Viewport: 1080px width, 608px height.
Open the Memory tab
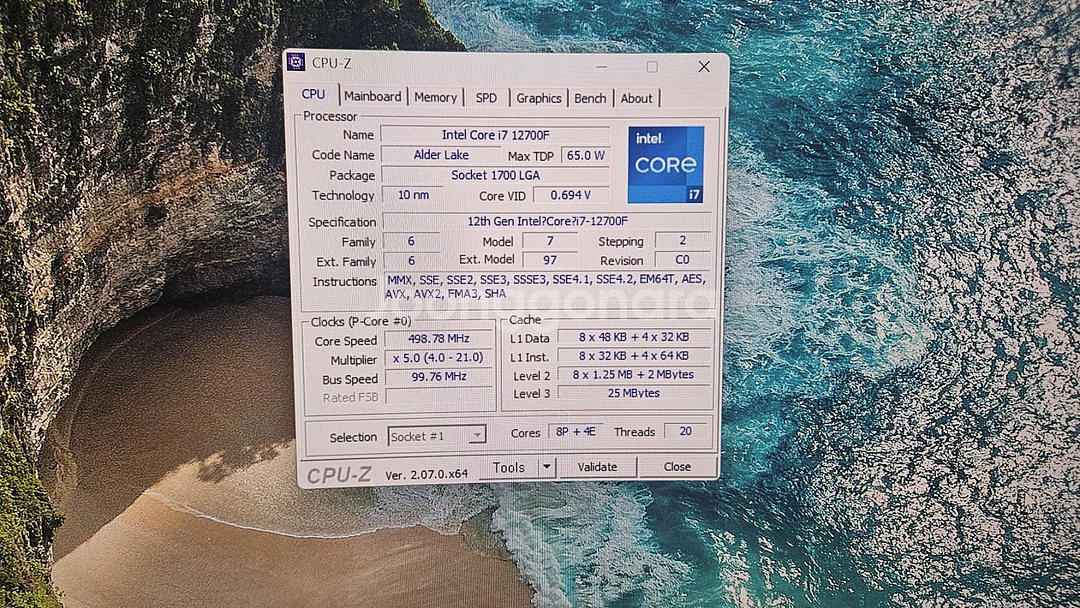pos(435,98)
